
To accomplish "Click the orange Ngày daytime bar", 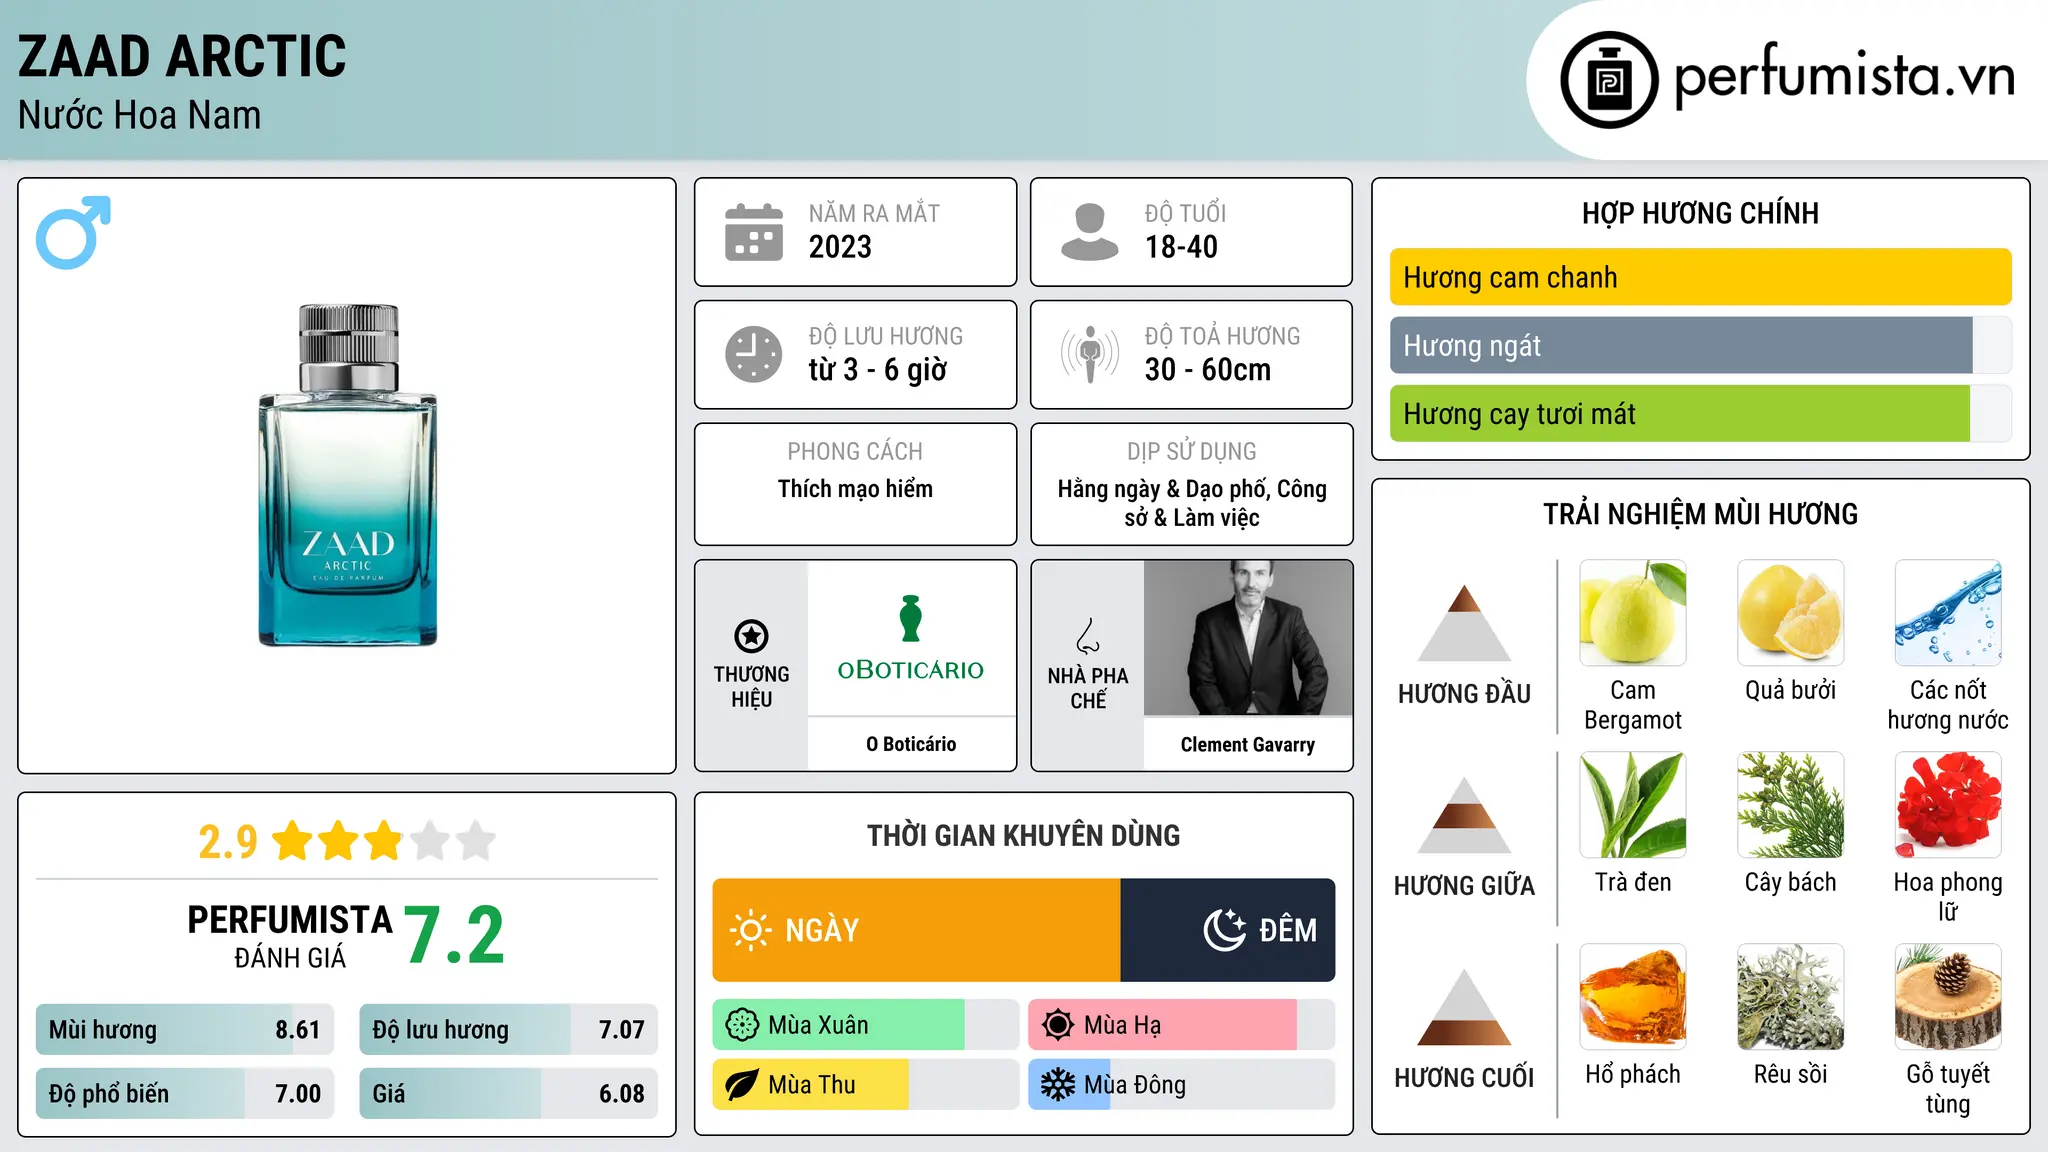I will 916,930.
